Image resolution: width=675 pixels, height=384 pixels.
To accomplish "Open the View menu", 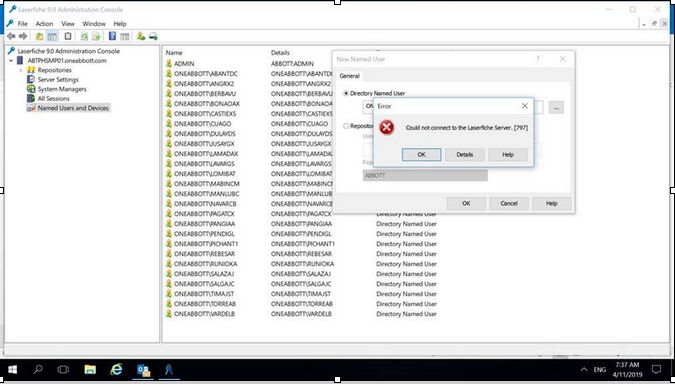I will click(68, 24).
